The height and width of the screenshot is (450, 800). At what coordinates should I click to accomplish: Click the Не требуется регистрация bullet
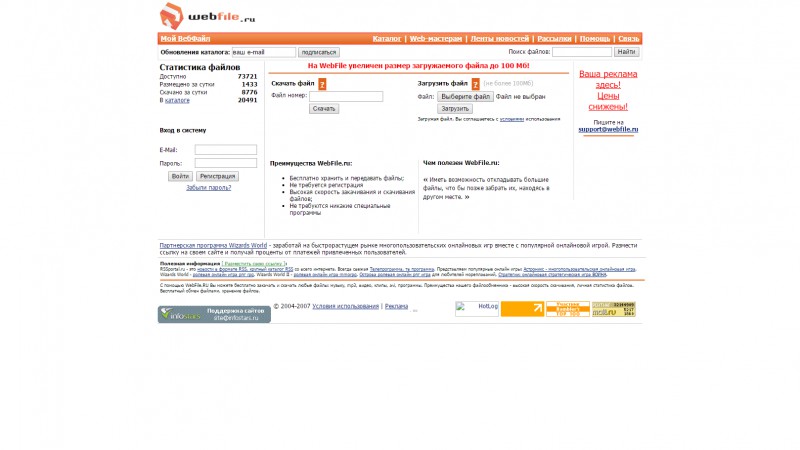[327, 185]
